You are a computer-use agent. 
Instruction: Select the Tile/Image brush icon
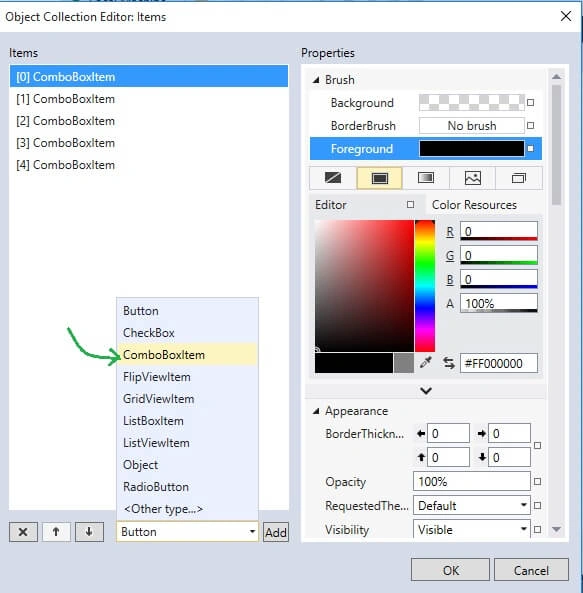point(473,178)
